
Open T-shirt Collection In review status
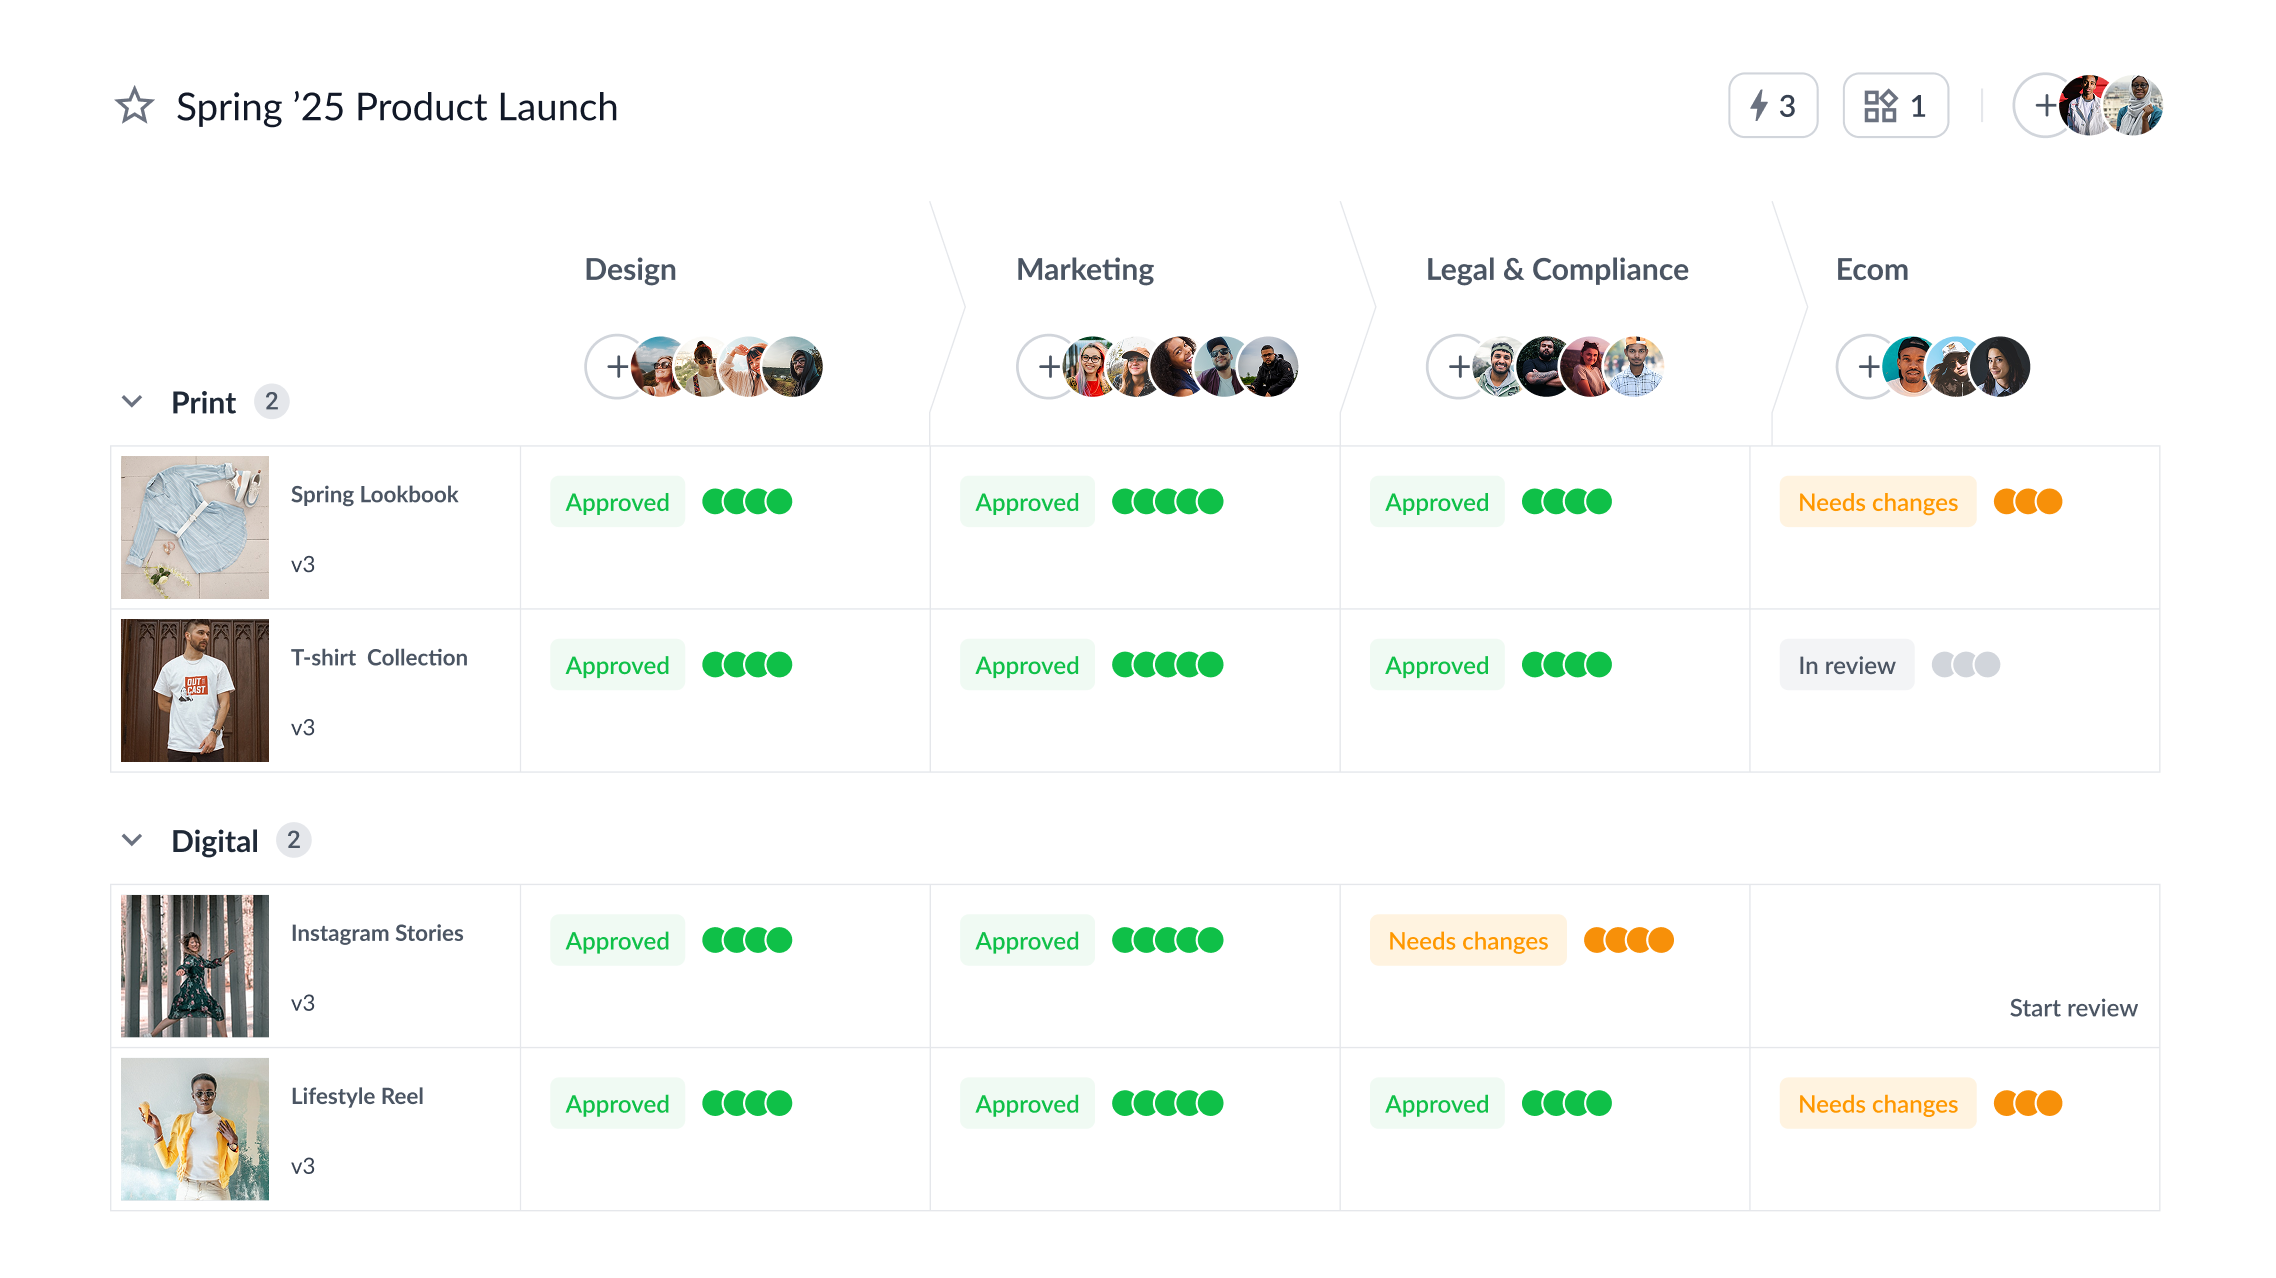coord(1846,665)
